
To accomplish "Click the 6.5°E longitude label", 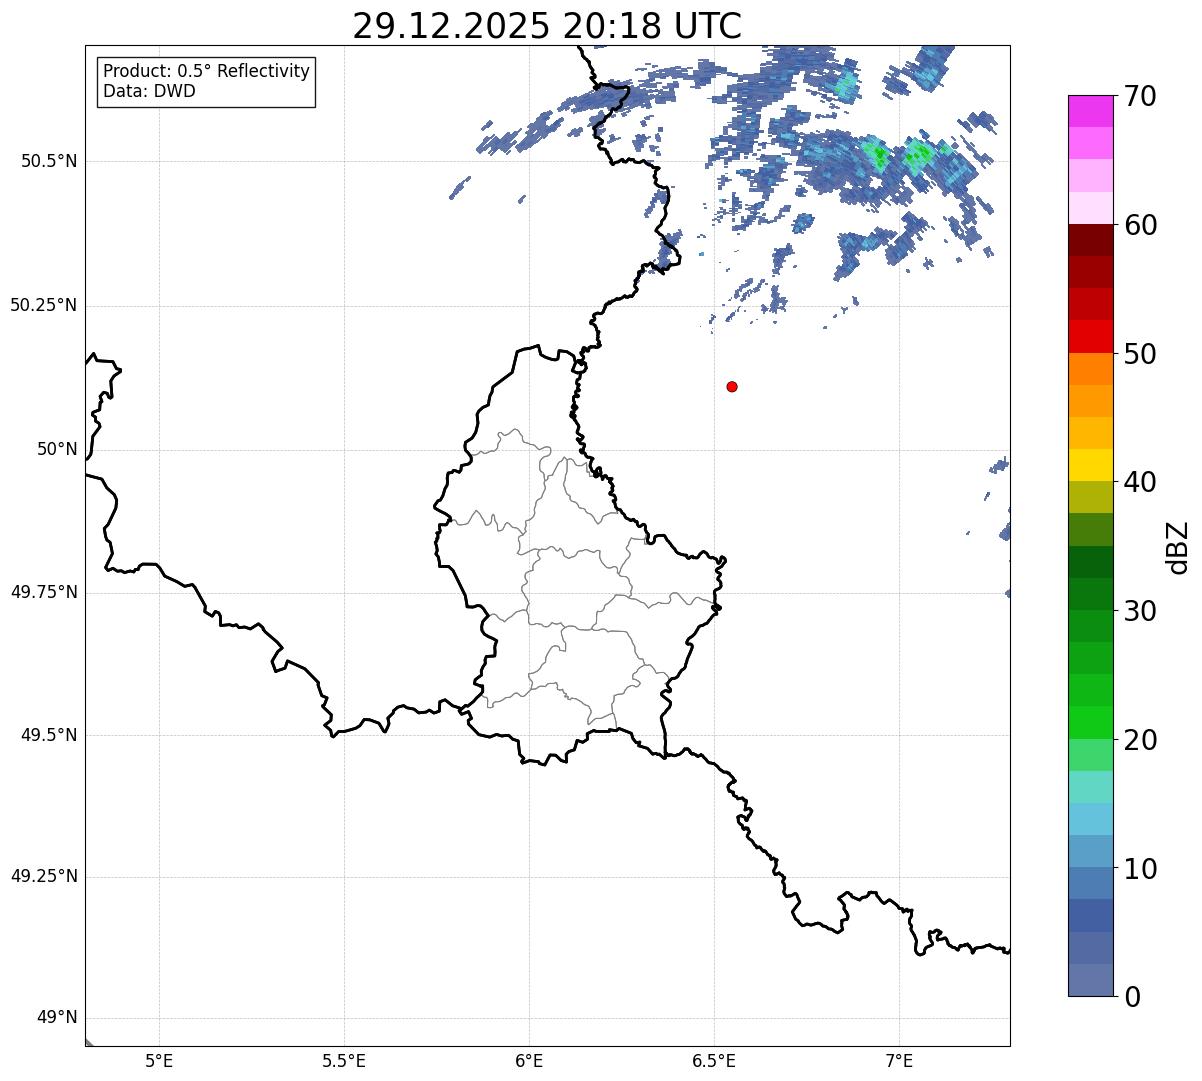I will [714, 1060].
